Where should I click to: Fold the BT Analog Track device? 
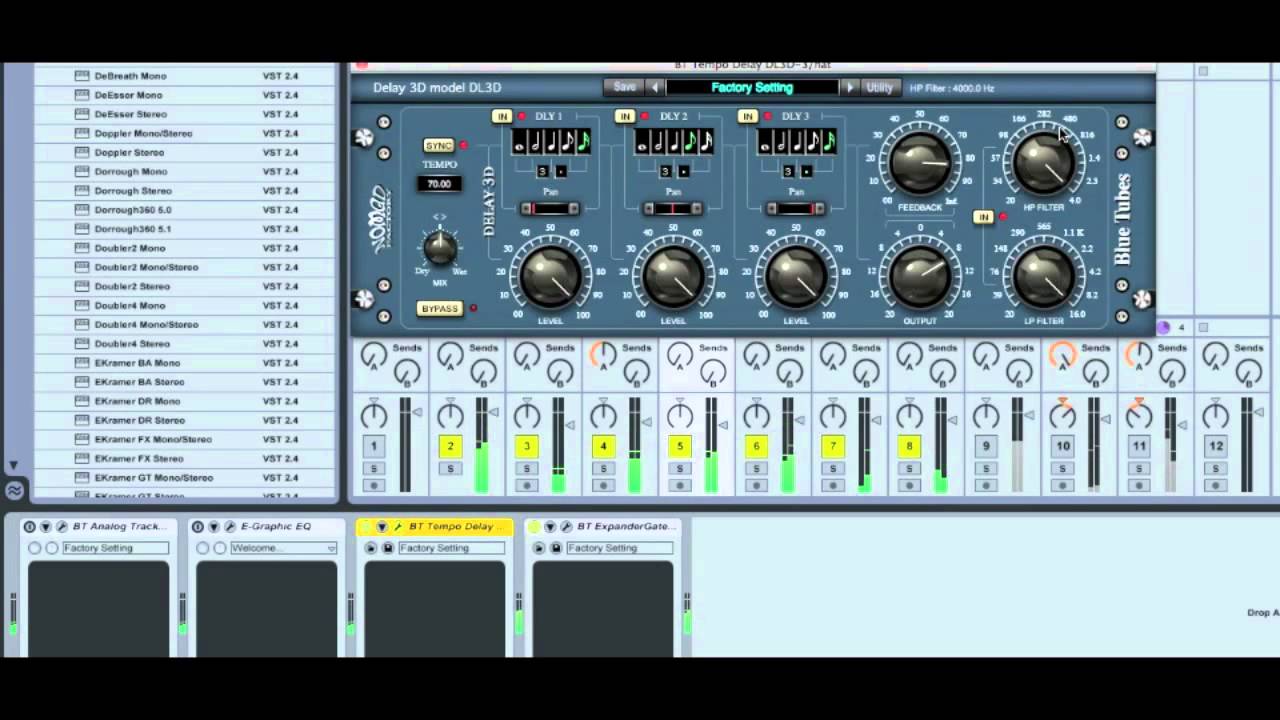point(45,527)
